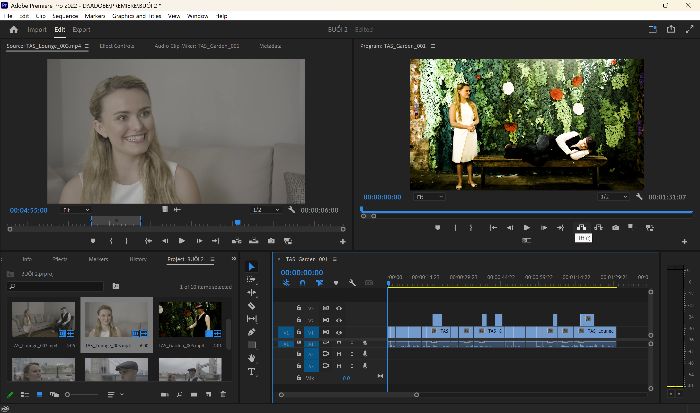Image resolution: width=700 pixels, height=413 pixels.
Task: Go to In point in Program monitor
Action: (493, 228)
